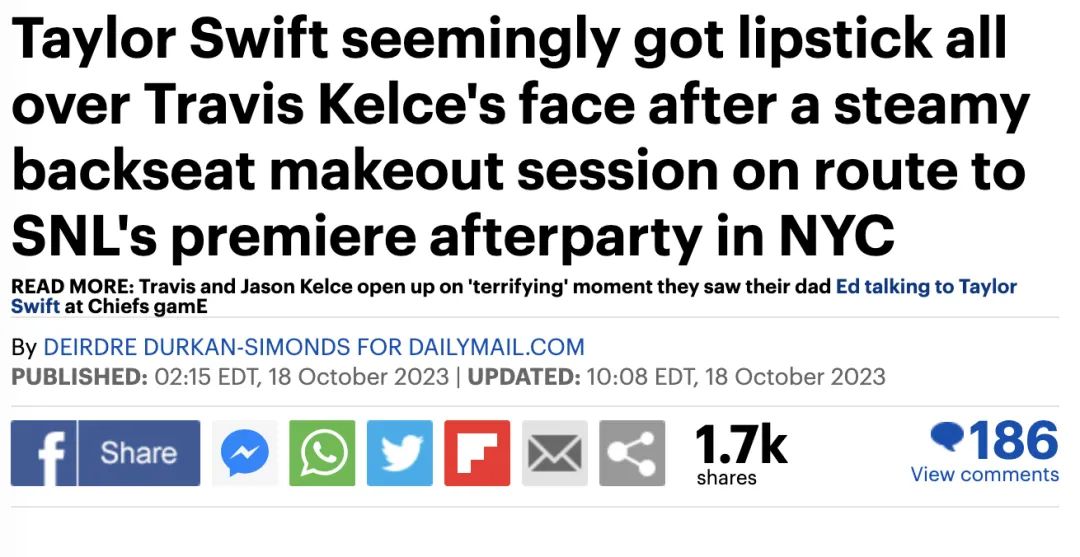Open View comments link
Screen dimensions: 1080x557
[x=984, y=474]
